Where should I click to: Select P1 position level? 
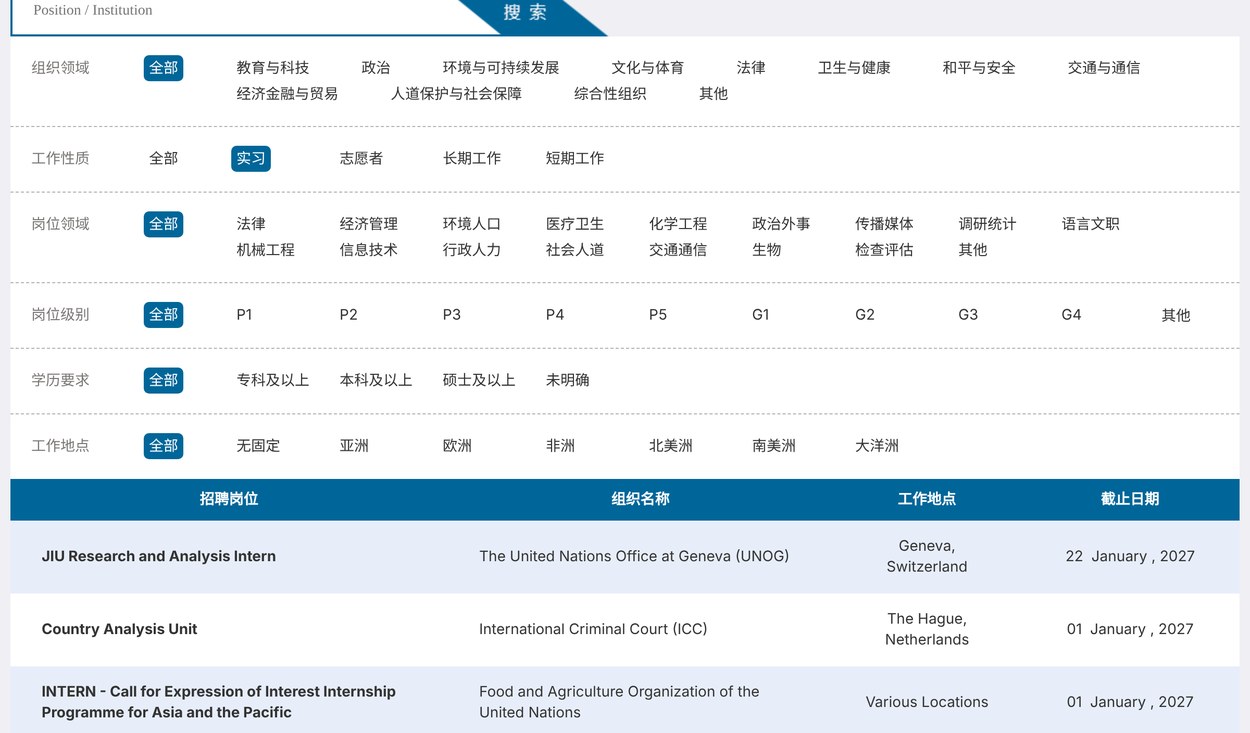pyautogui.click(x=245, y=315)
